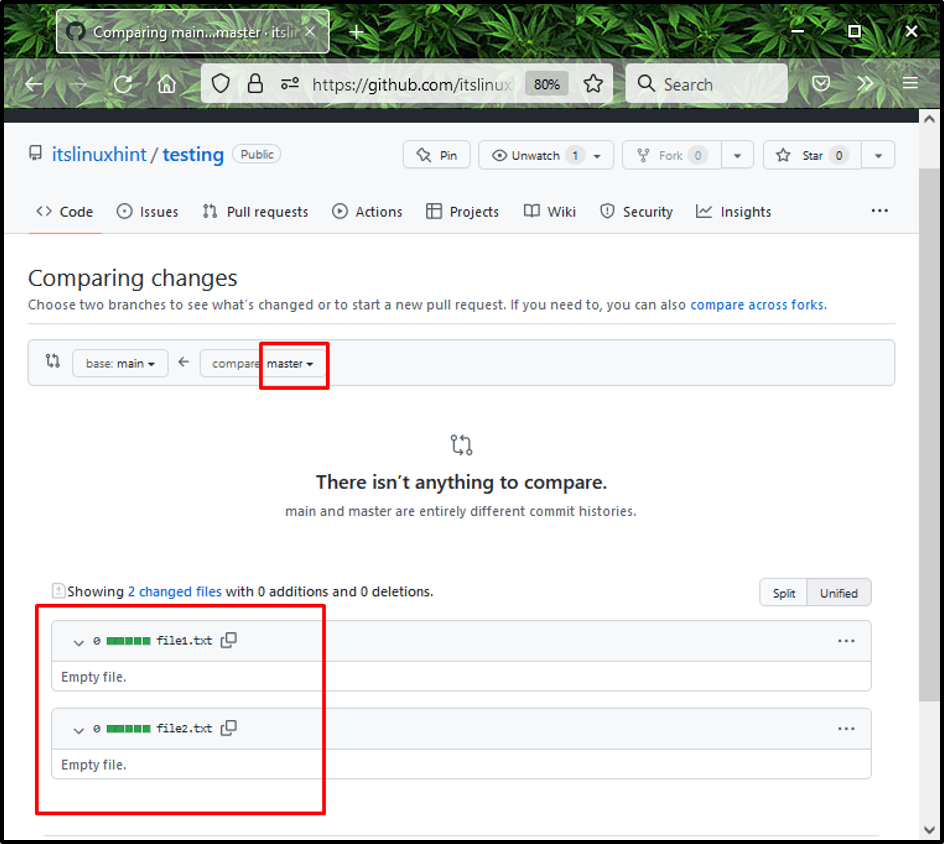Follow the compare across forks link
944x844 pixels.
[x=756, y=305]
